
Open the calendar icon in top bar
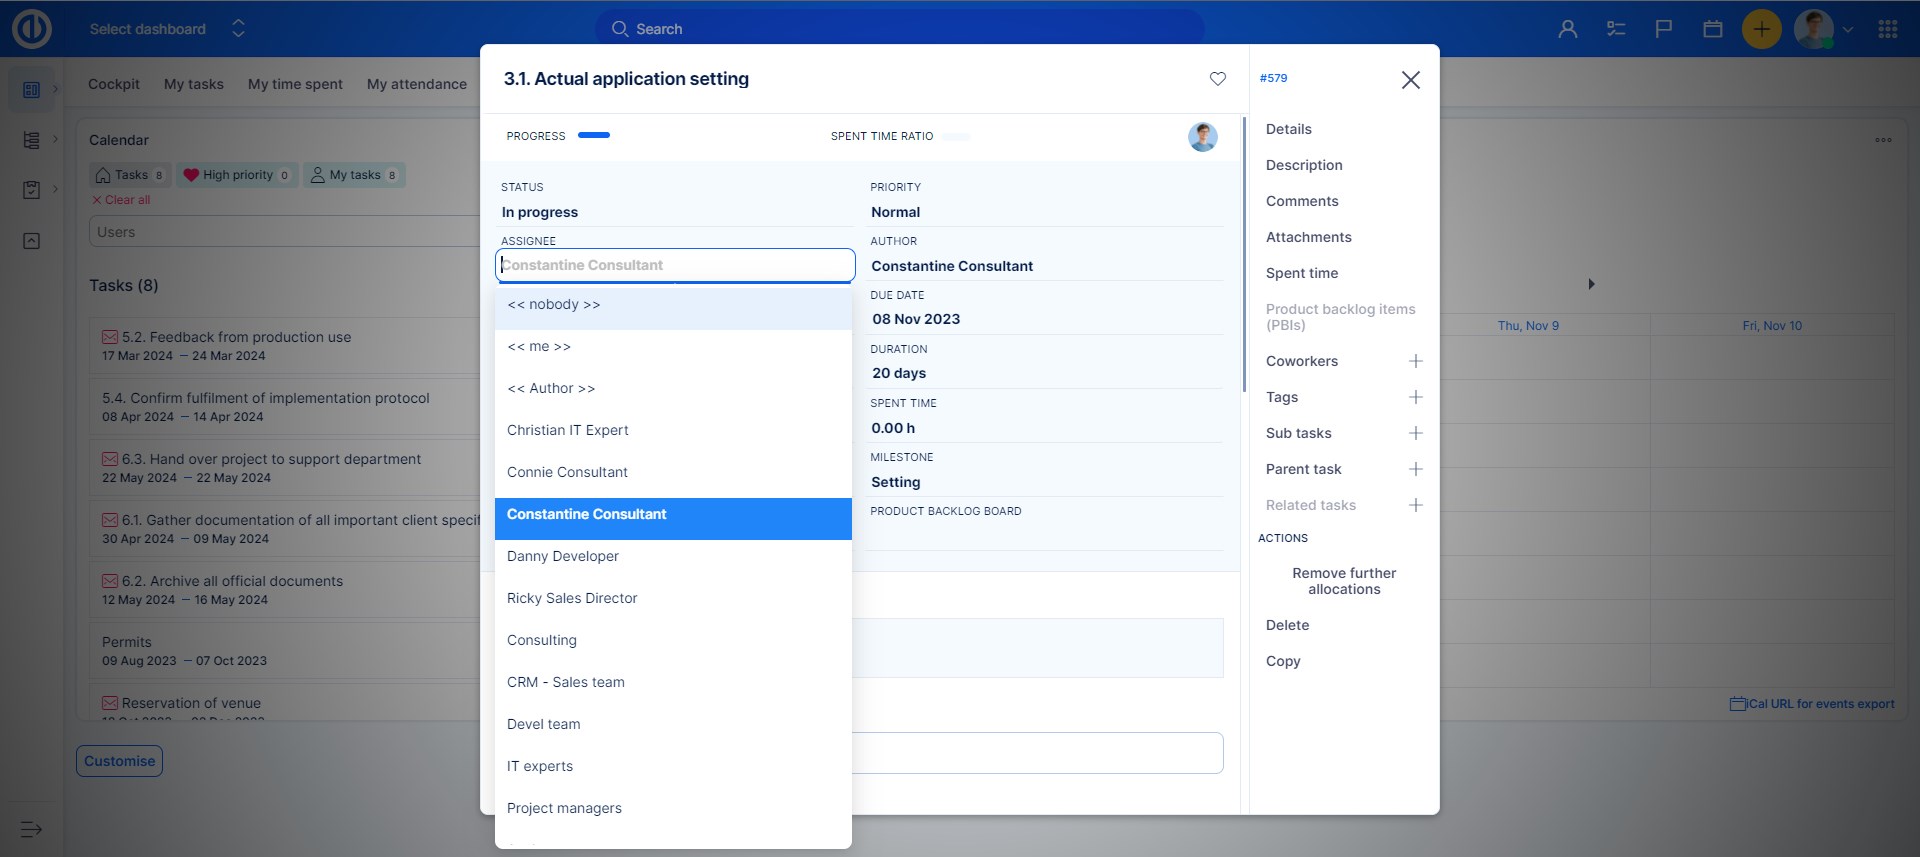pyautogui.click(x=1712, y=29)
